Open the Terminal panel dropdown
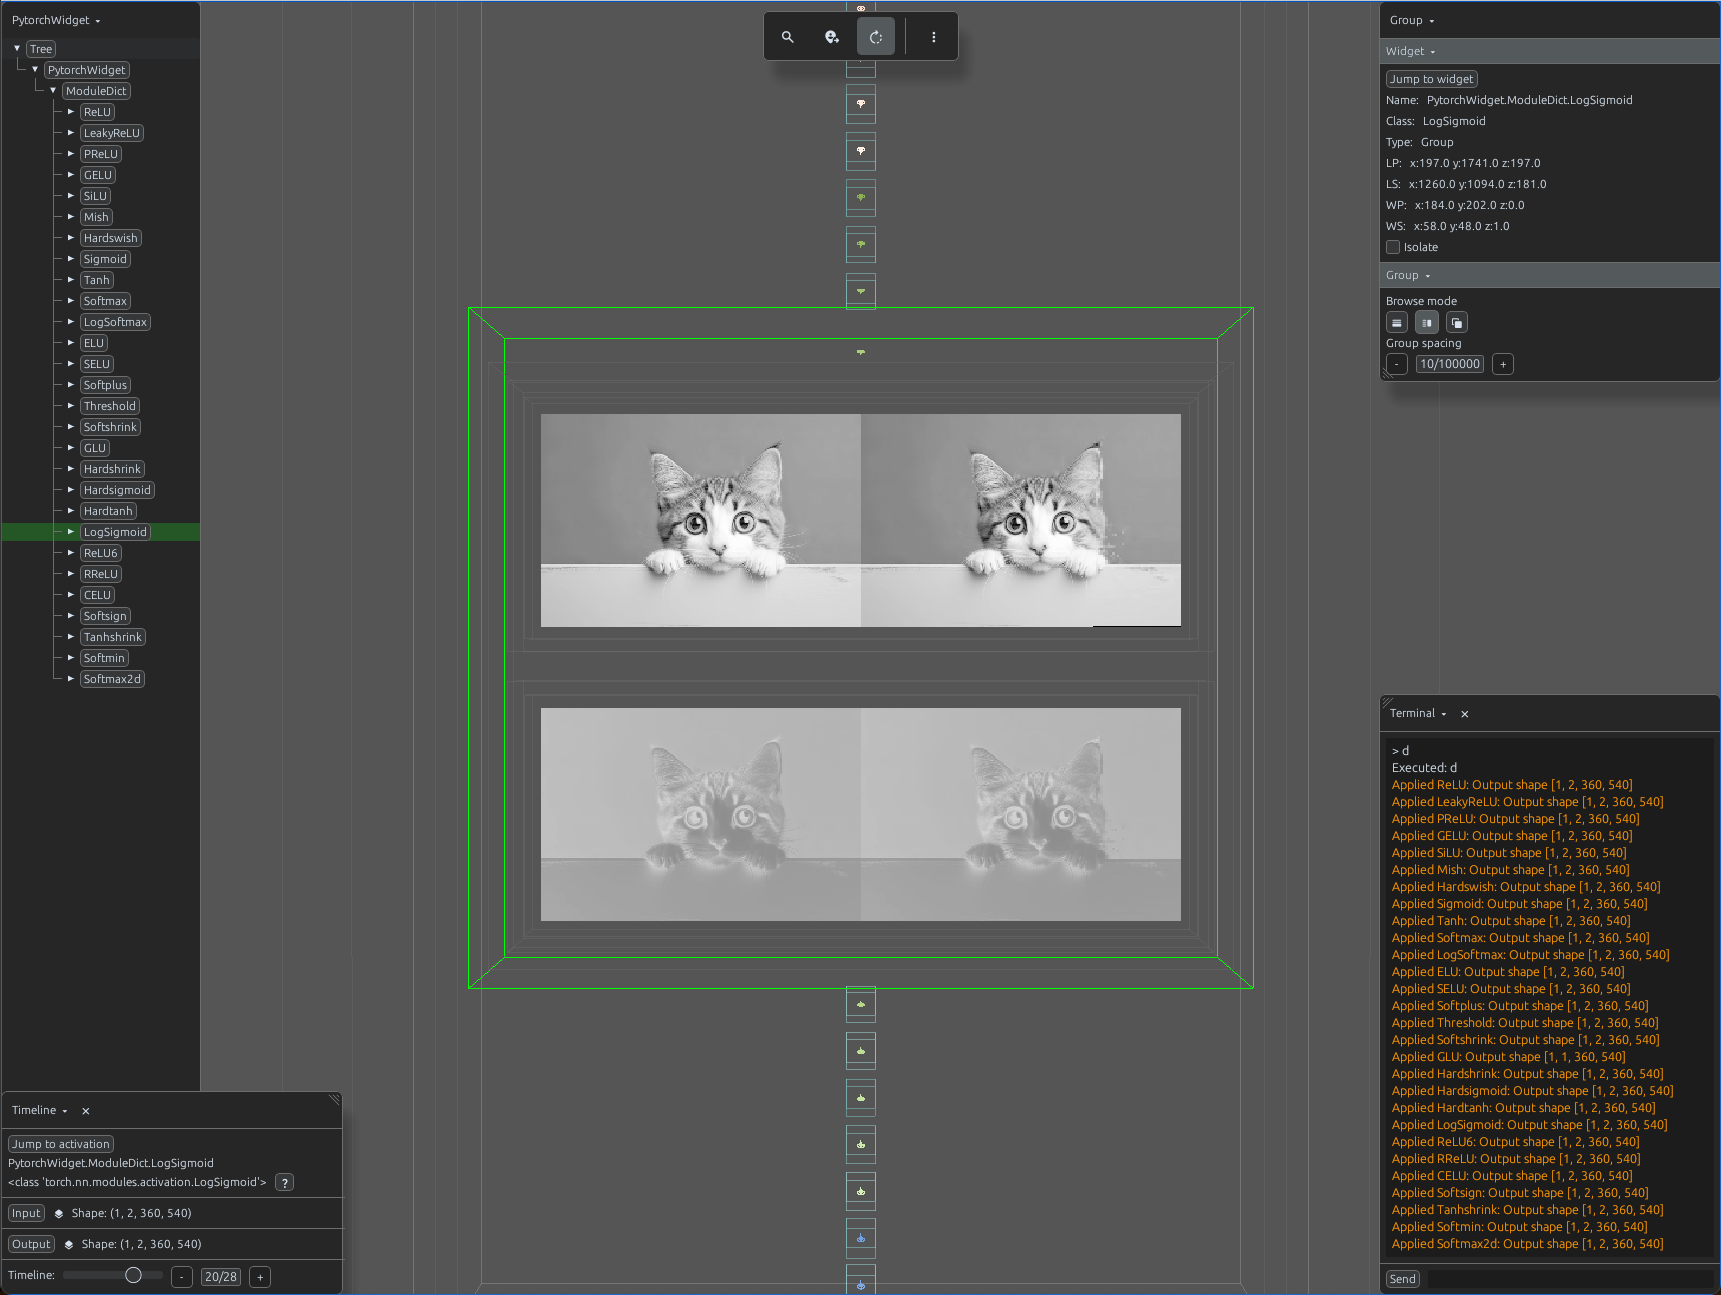The image size is (1721, 1295). (x=1418, y=714)
